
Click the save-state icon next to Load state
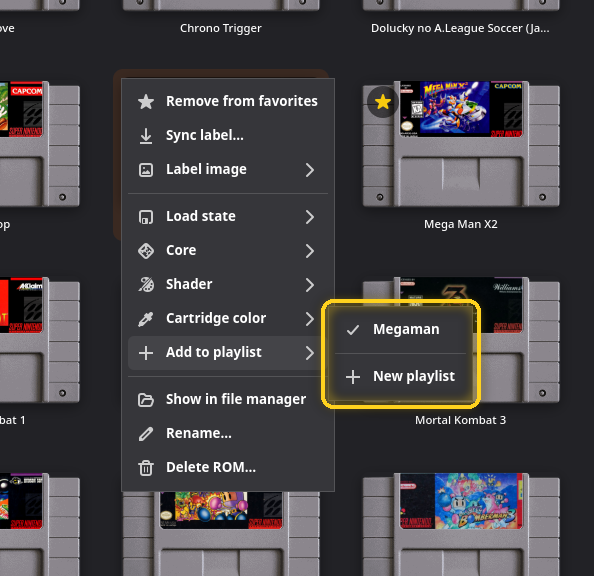(x=146, y=217)
